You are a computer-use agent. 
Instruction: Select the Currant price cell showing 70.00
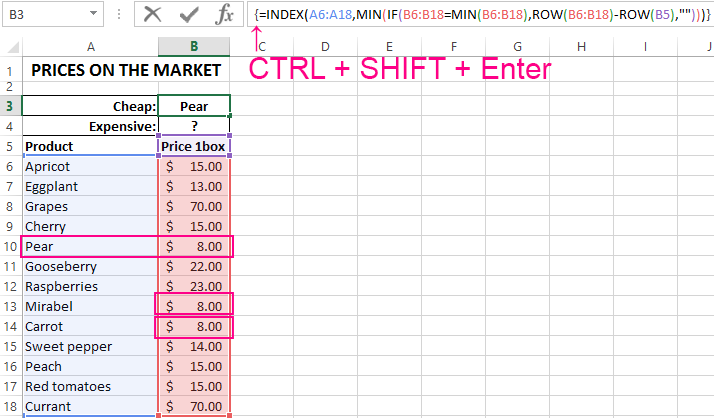(194, 407)
